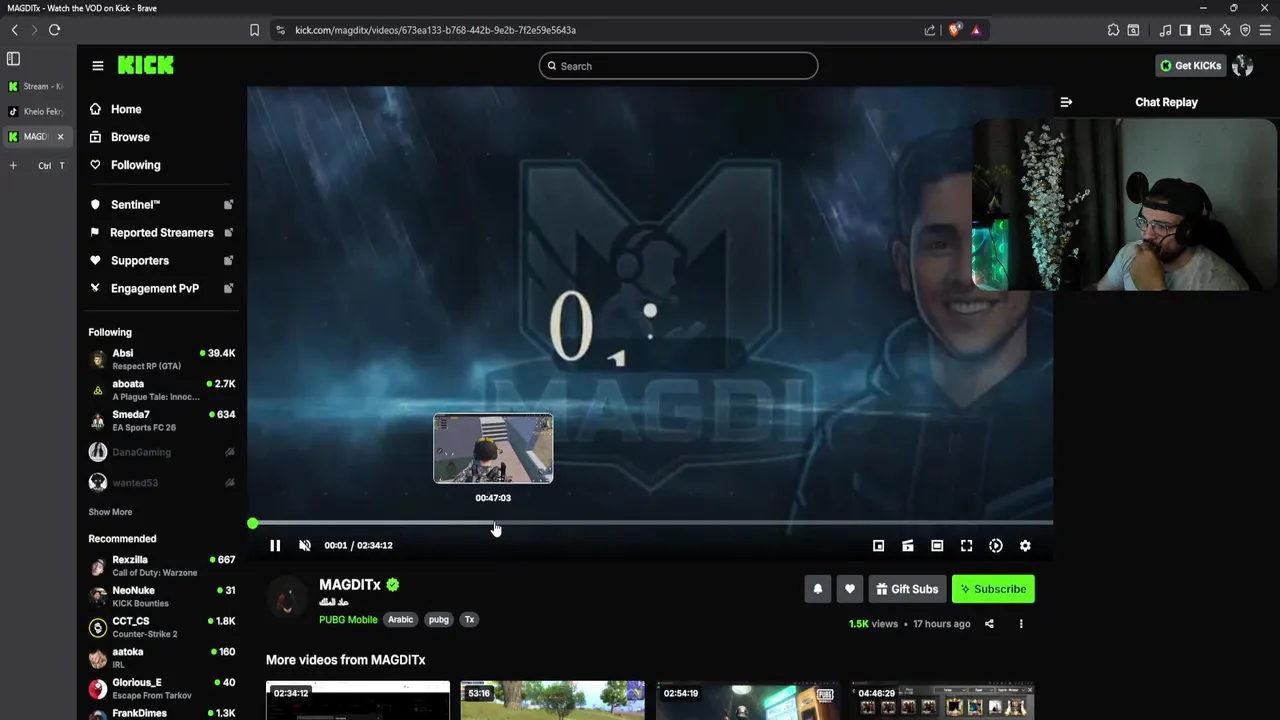1280x720 pixels.
Task: Enter fullscreen video mode
Action: [x=966, y=546]
